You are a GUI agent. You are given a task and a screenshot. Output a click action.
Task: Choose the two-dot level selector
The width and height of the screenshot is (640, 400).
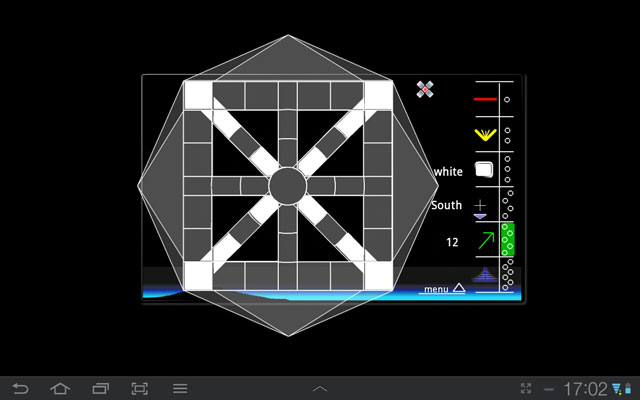(507, 135)
